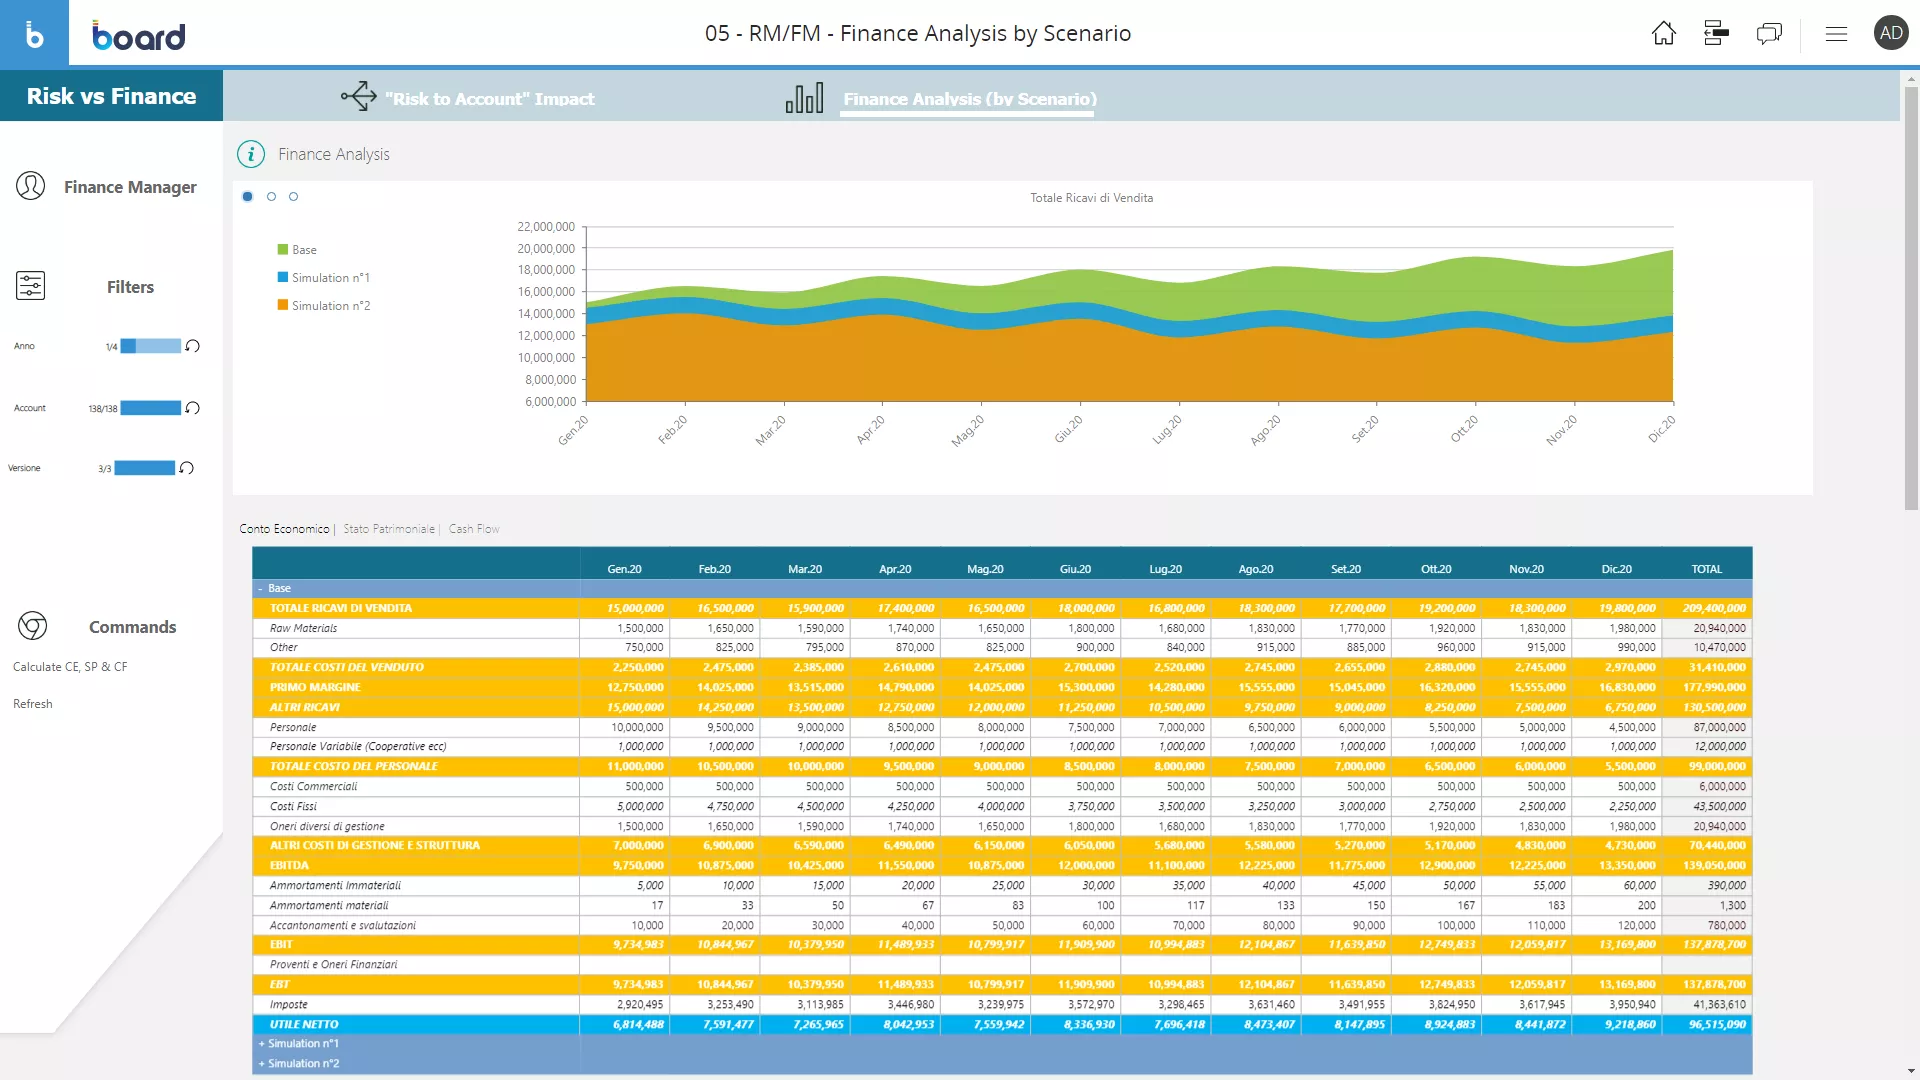Click the Finance Analysis info icon

pos(251,154)
